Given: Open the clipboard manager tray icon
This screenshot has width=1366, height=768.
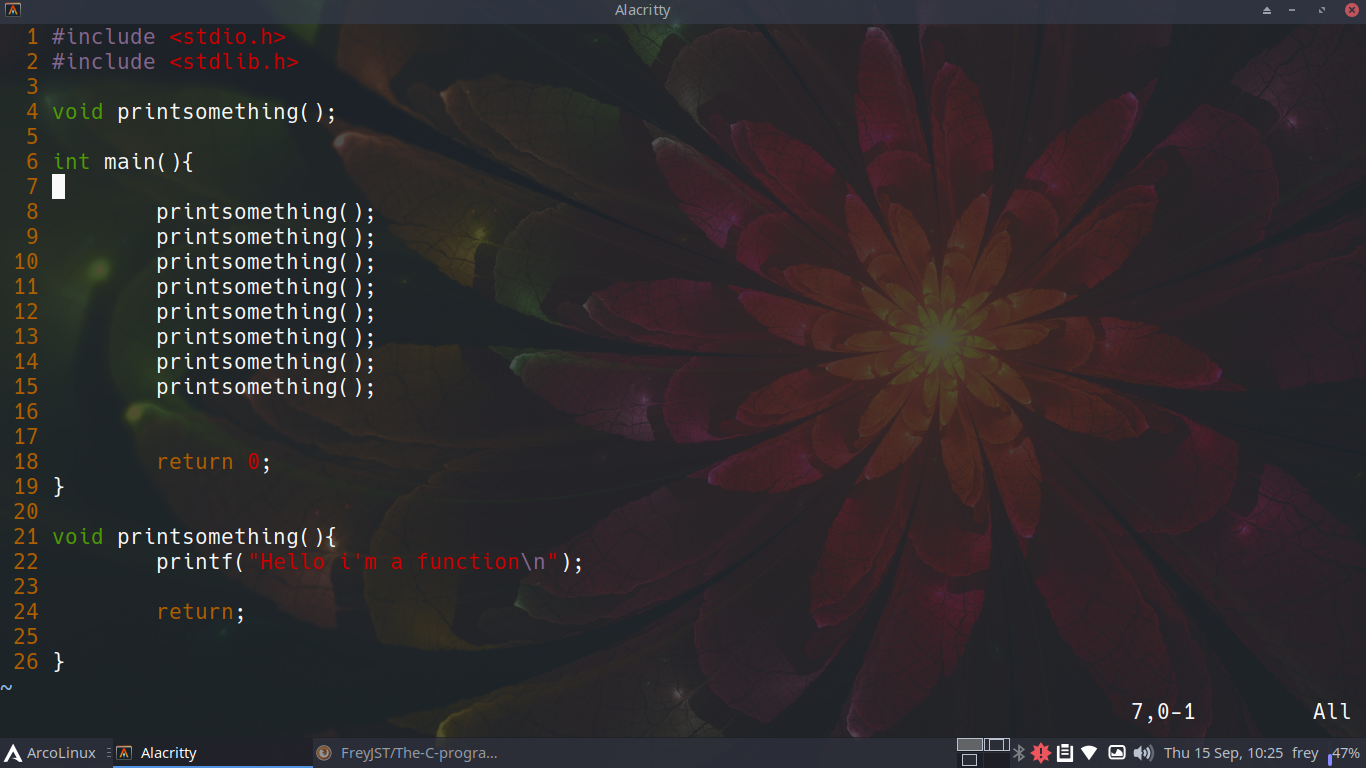Looking at the screenshot, I should coord(1065,753).
